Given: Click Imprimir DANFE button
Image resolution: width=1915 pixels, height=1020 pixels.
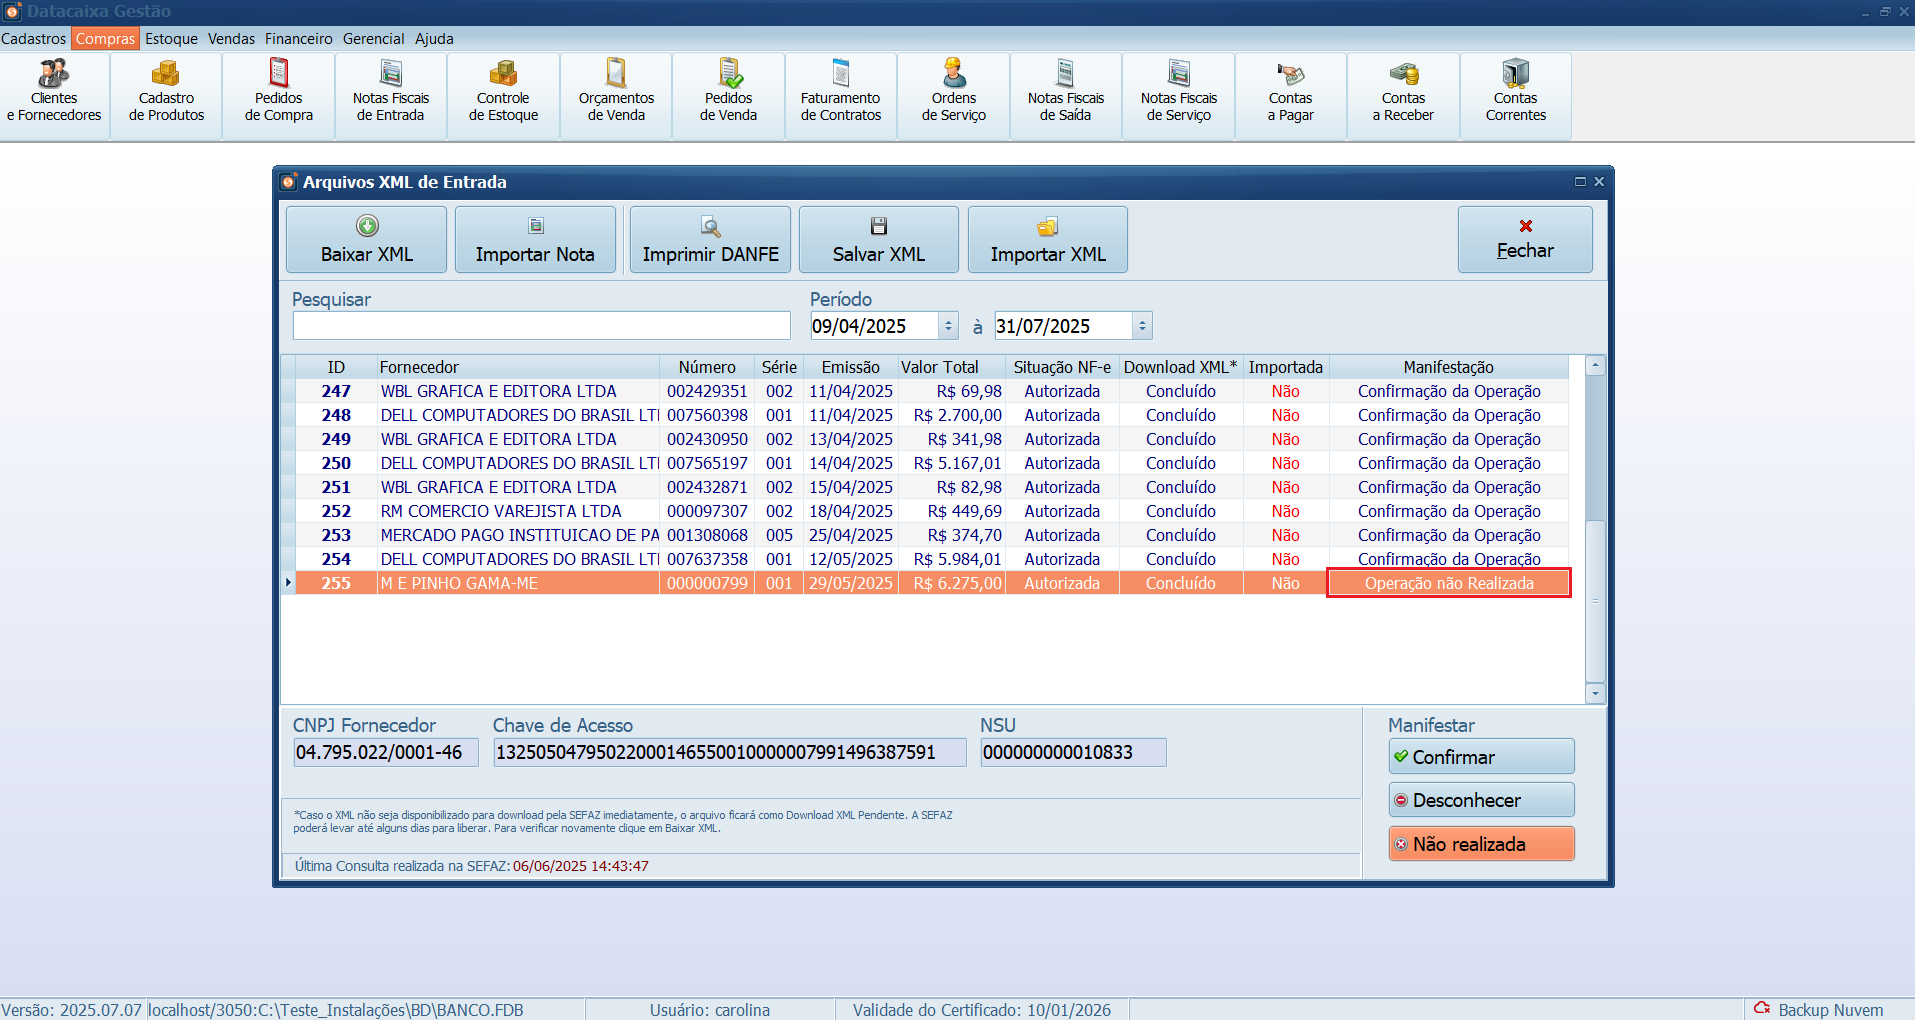Looking at the screenshot, I should pyautogui.click(x=710, y=240).
